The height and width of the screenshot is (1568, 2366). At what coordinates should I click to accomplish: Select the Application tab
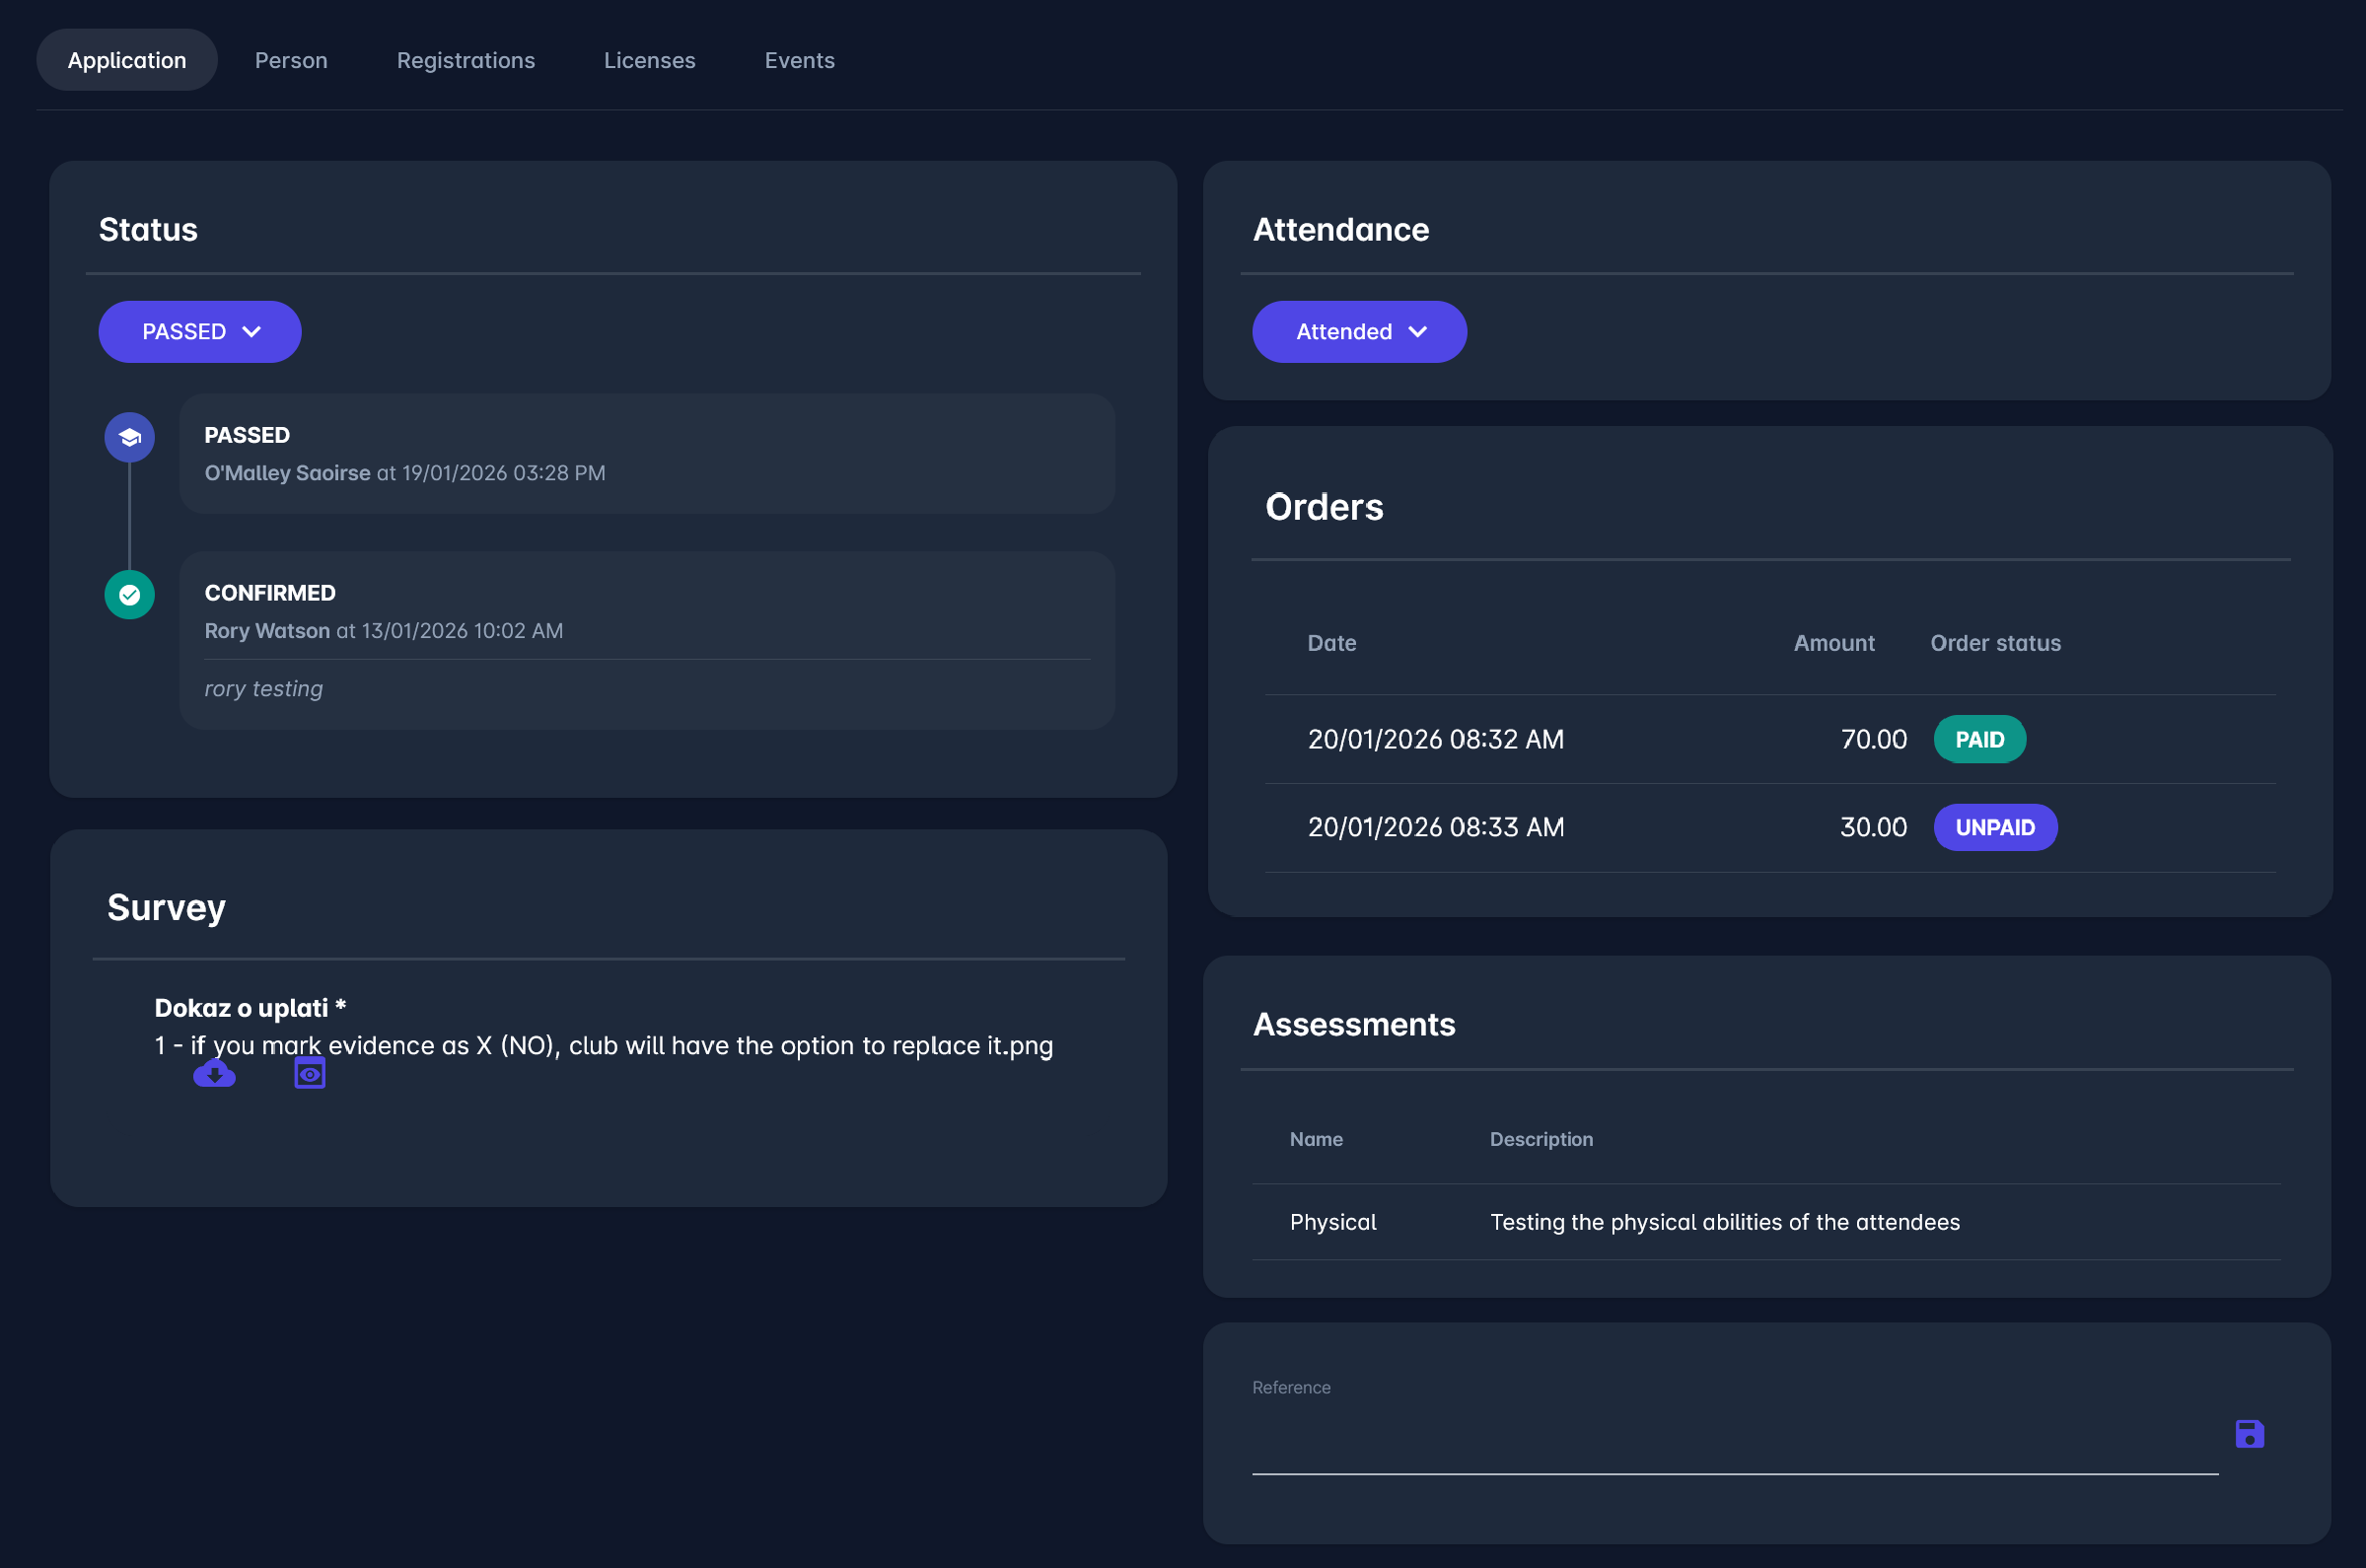click(127, 60)
